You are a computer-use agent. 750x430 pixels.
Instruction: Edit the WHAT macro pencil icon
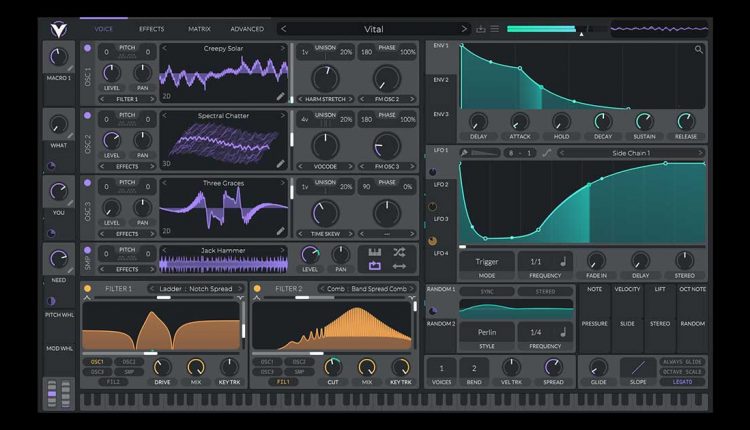pos(70,136)
